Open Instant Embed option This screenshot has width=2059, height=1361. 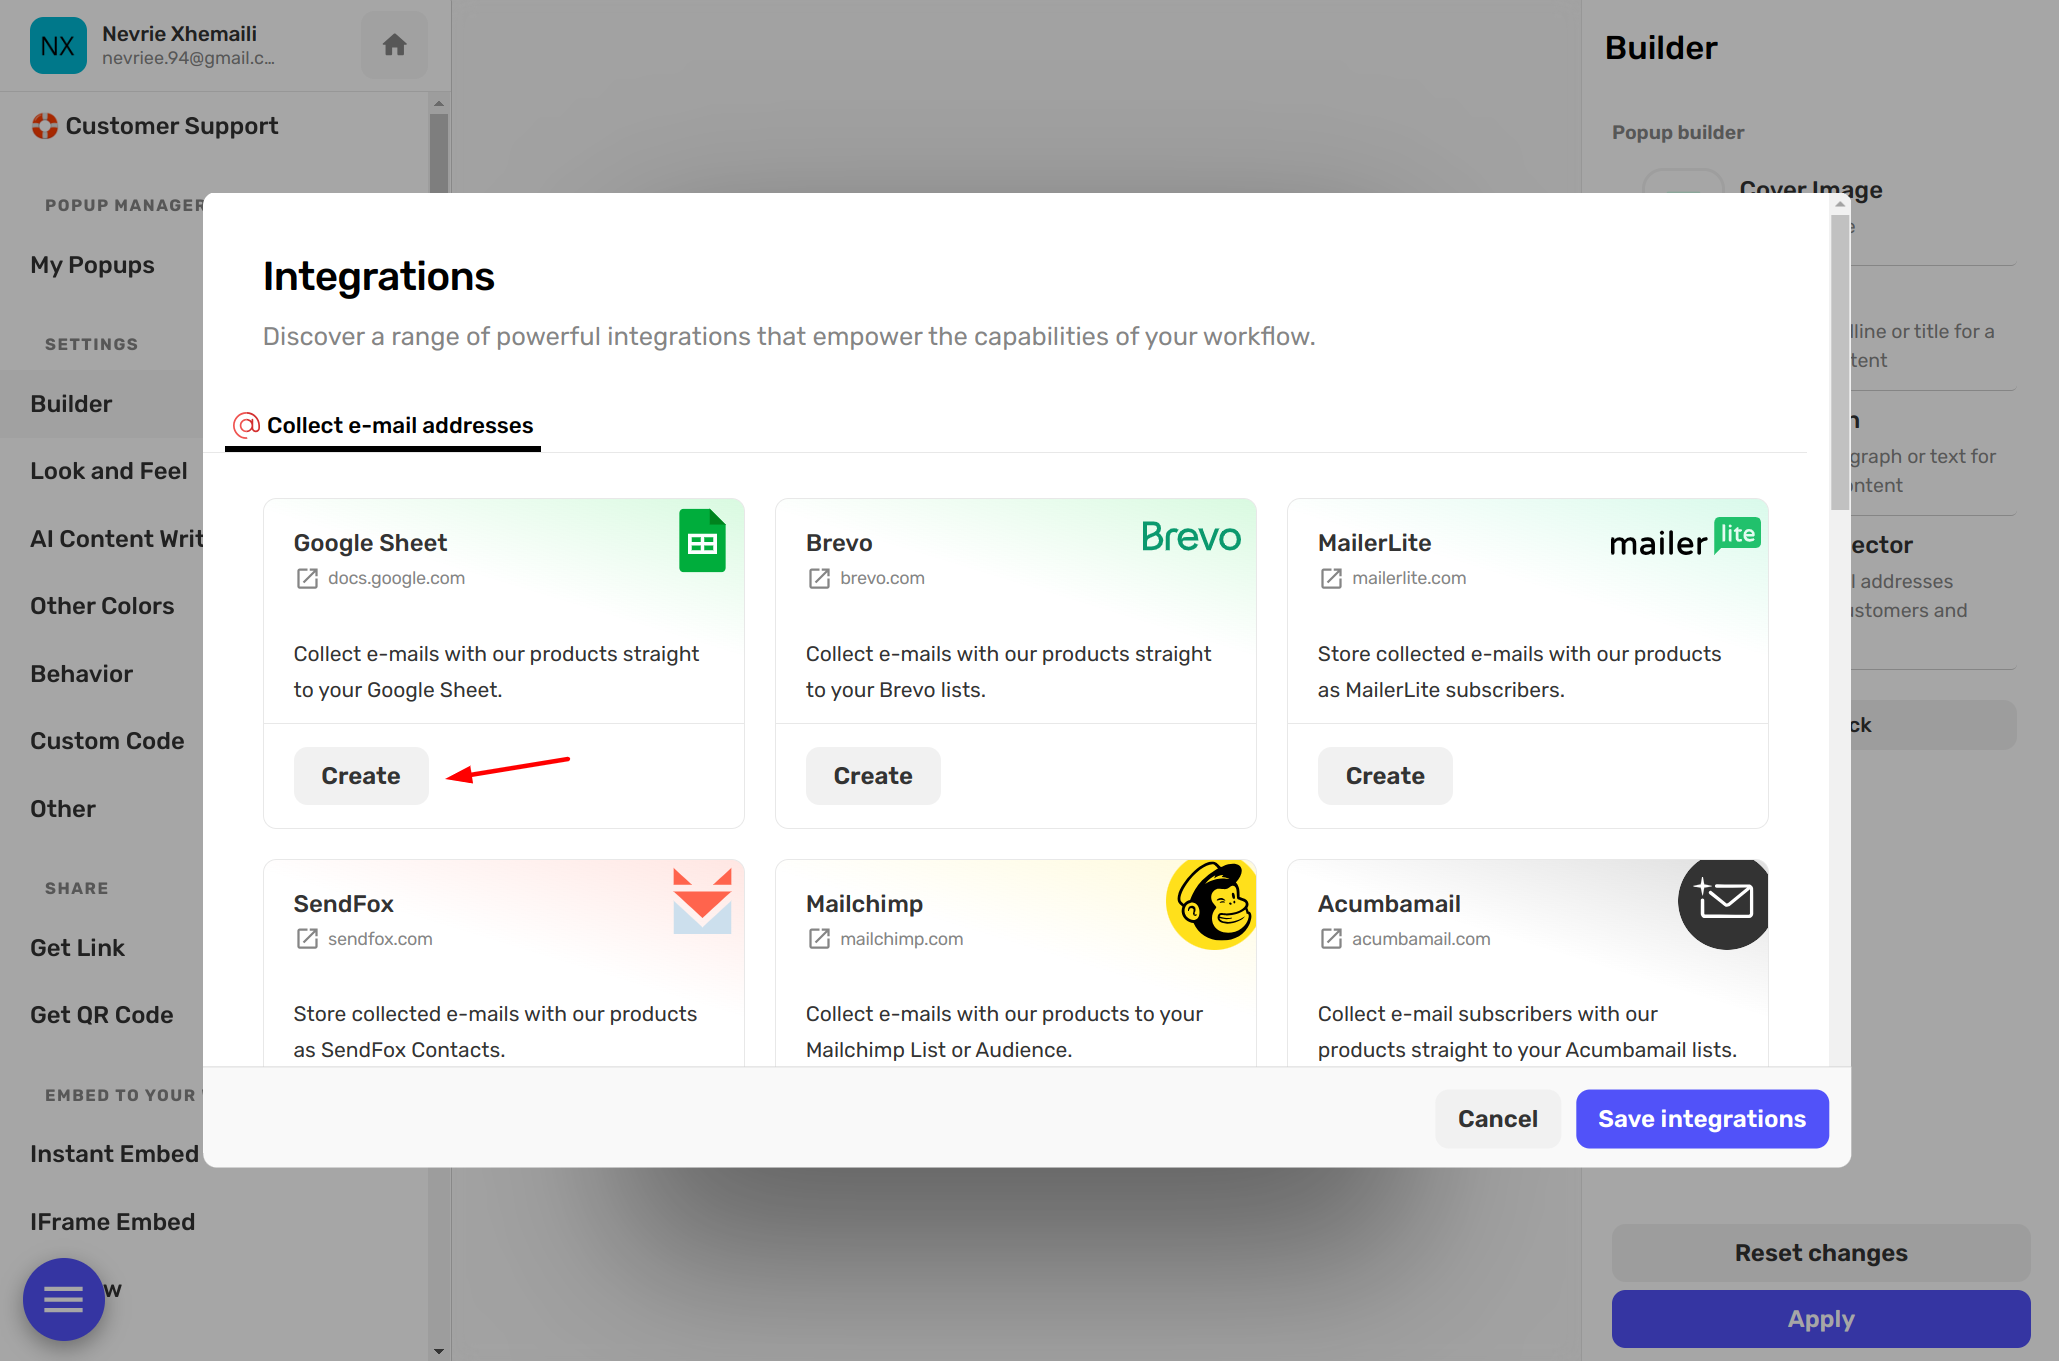(x=114, y=1154)
